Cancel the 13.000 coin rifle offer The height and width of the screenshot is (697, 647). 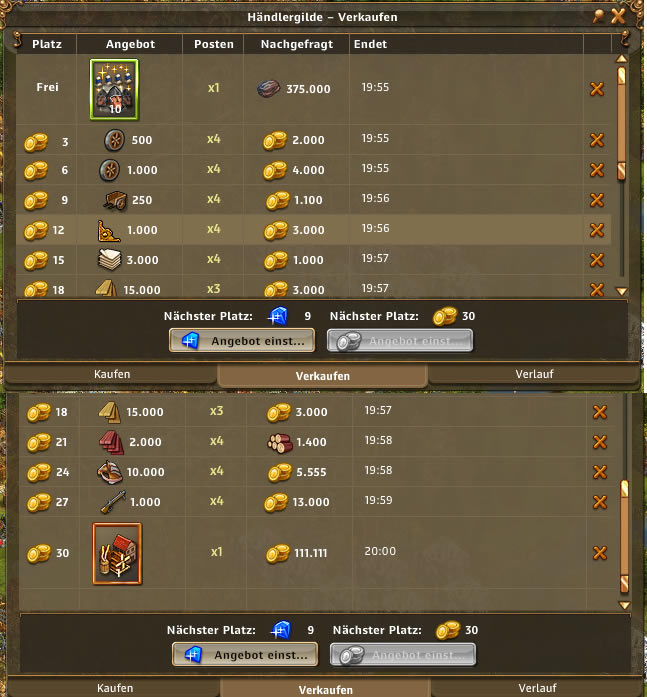click(600, 502)
